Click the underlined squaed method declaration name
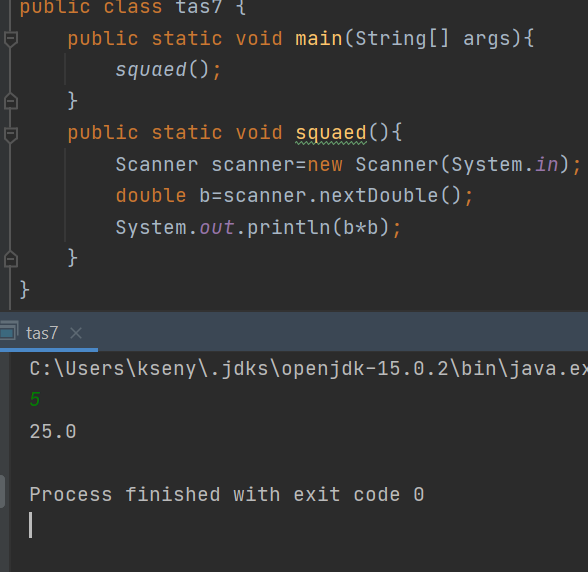The height and width of the screenshot is (572, 588). click(x=331, y=133)
